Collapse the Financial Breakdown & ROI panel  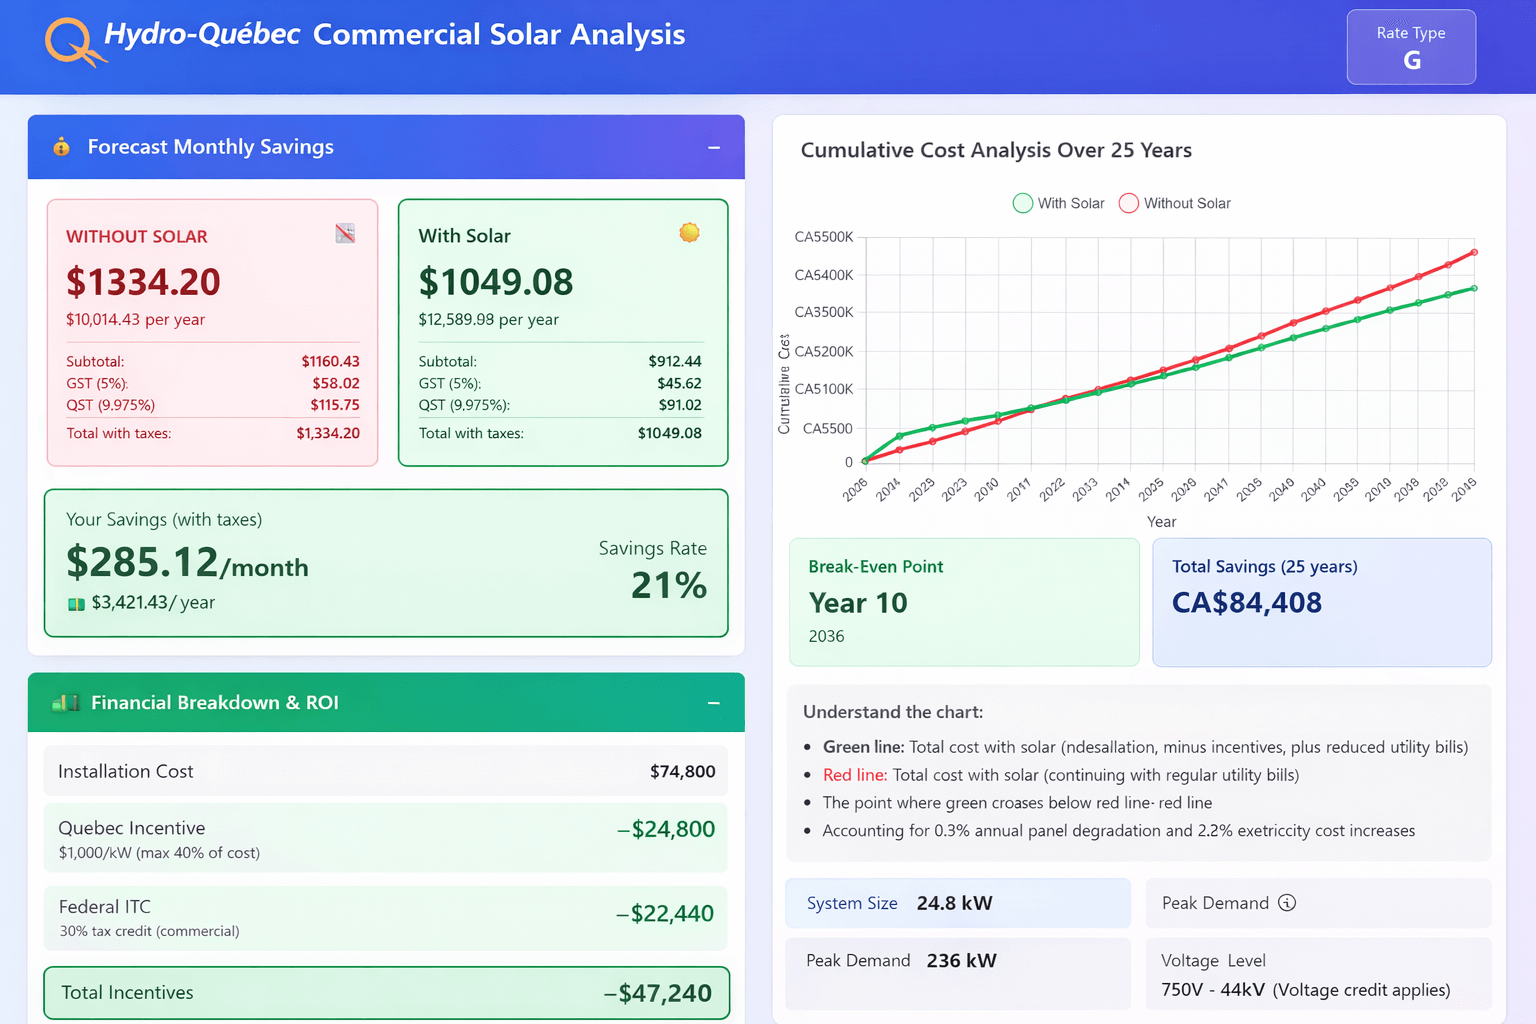[714, 703]
